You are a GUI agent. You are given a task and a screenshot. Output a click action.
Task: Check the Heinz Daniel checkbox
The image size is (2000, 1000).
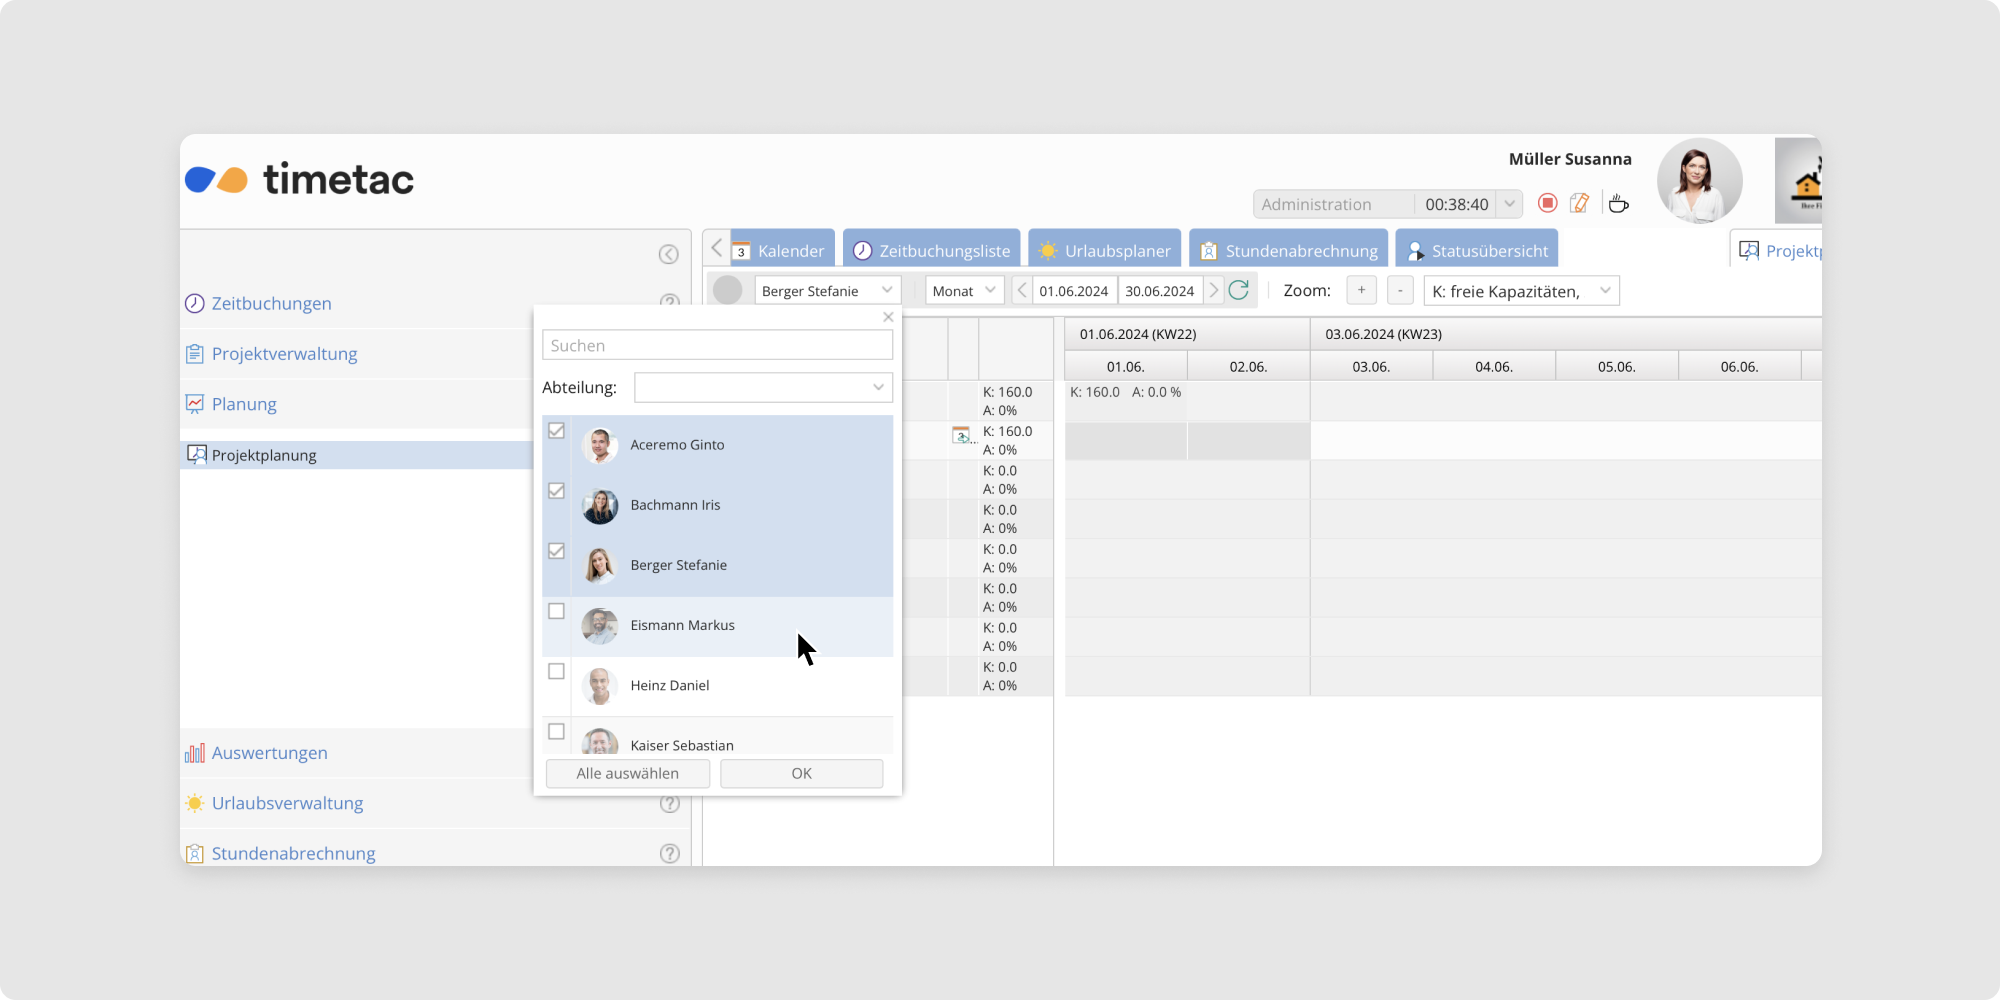557,671
